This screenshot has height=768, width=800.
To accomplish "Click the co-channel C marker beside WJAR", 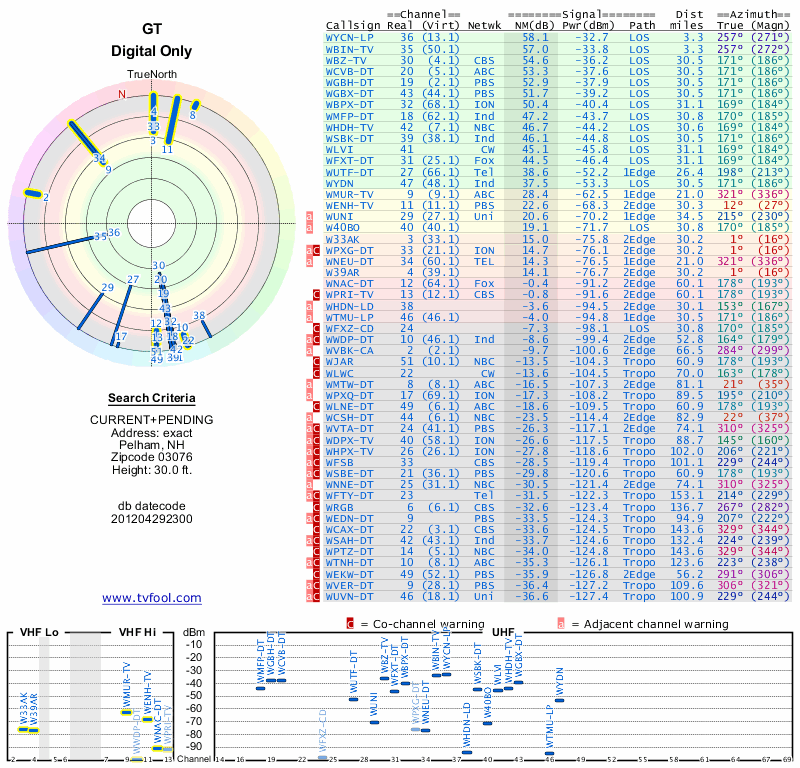I will (x=316, y=362).
